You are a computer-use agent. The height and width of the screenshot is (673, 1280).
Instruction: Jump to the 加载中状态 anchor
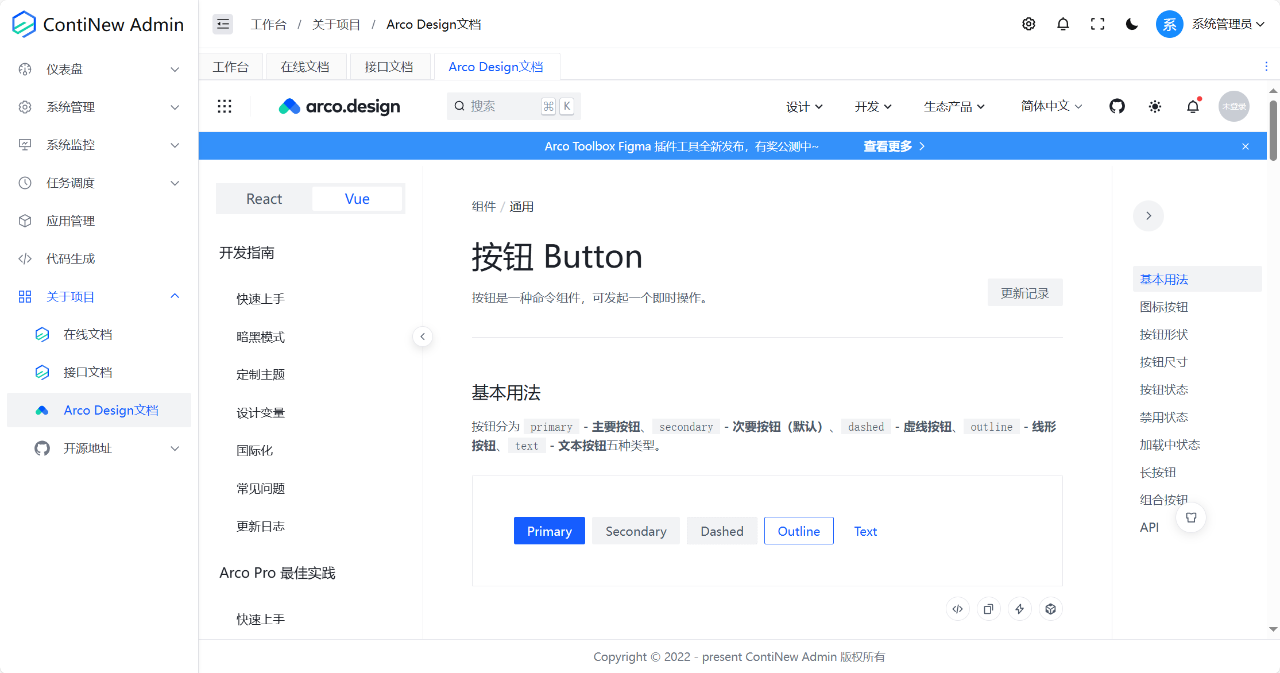pyautogui.click(x=1170, y=445)
